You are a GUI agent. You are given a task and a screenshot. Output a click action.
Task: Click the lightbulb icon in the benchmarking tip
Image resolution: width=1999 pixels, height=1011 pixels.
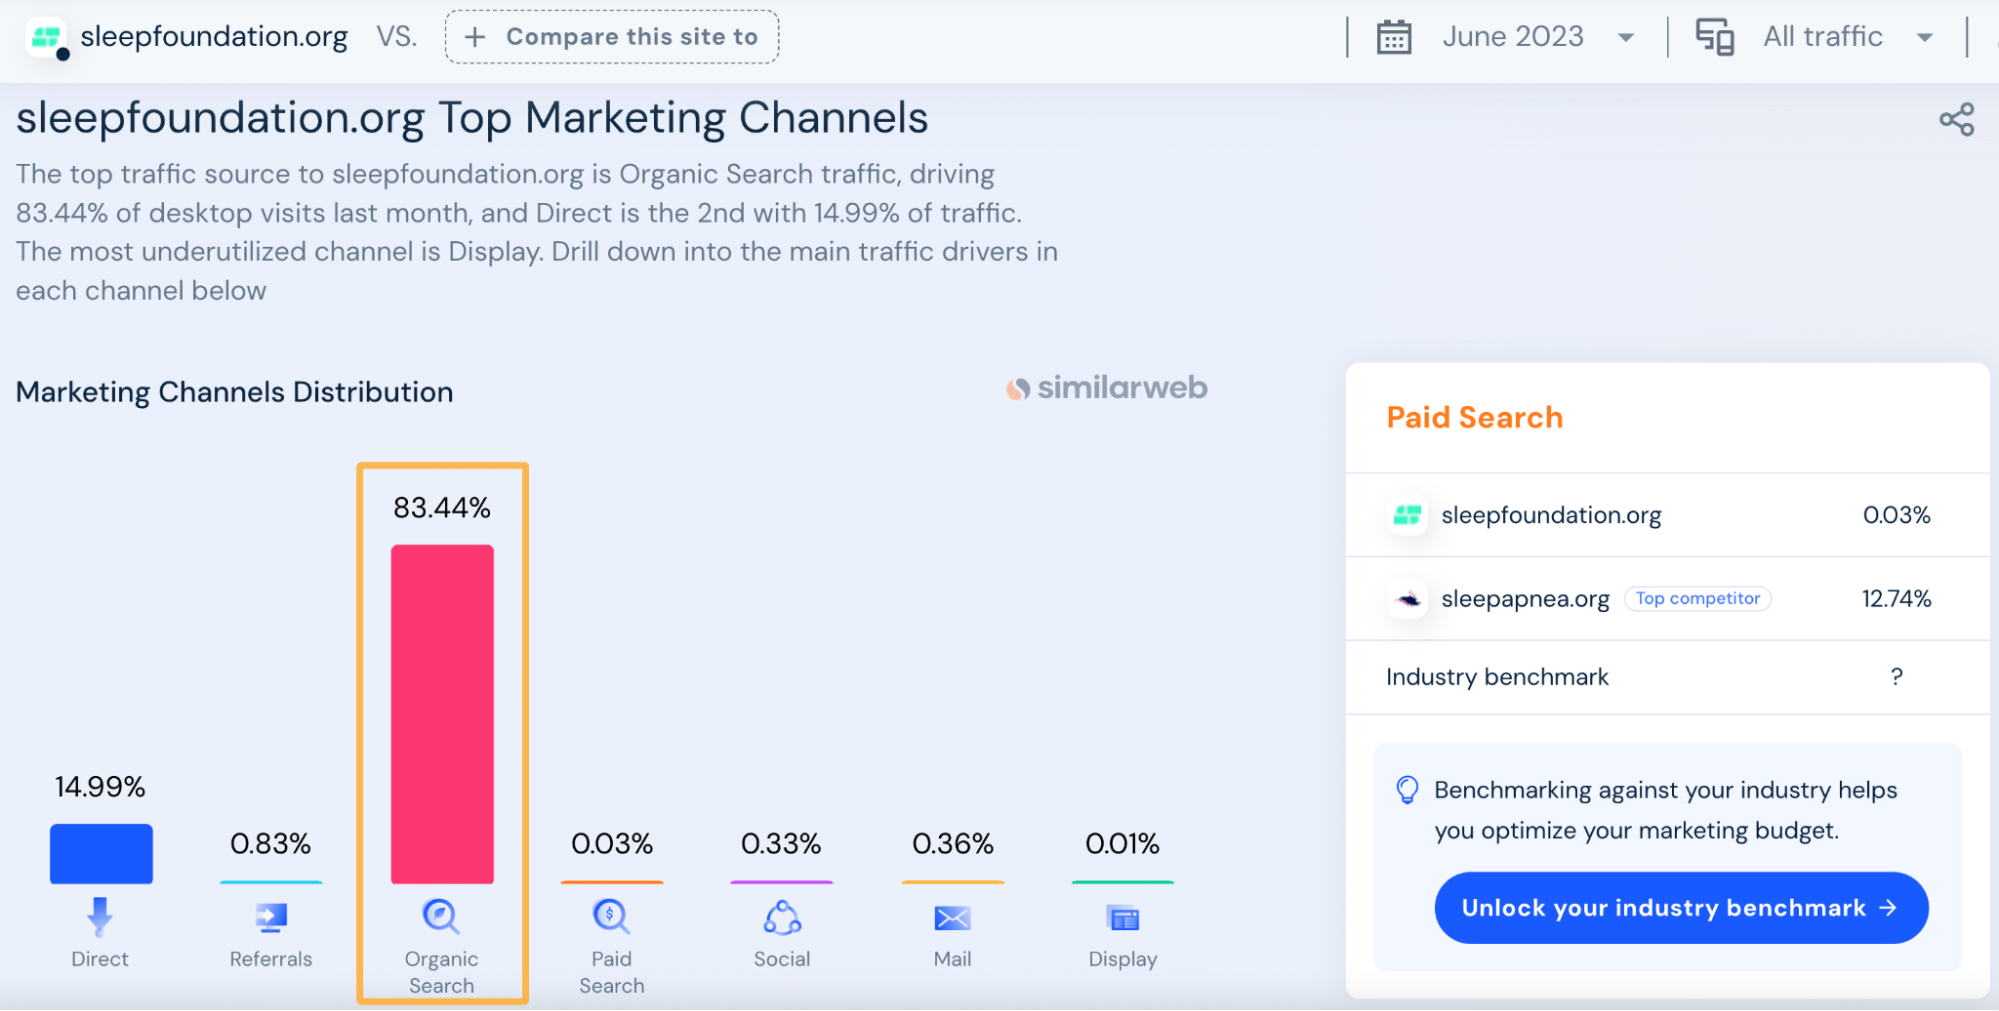(x=1409, y=790)
